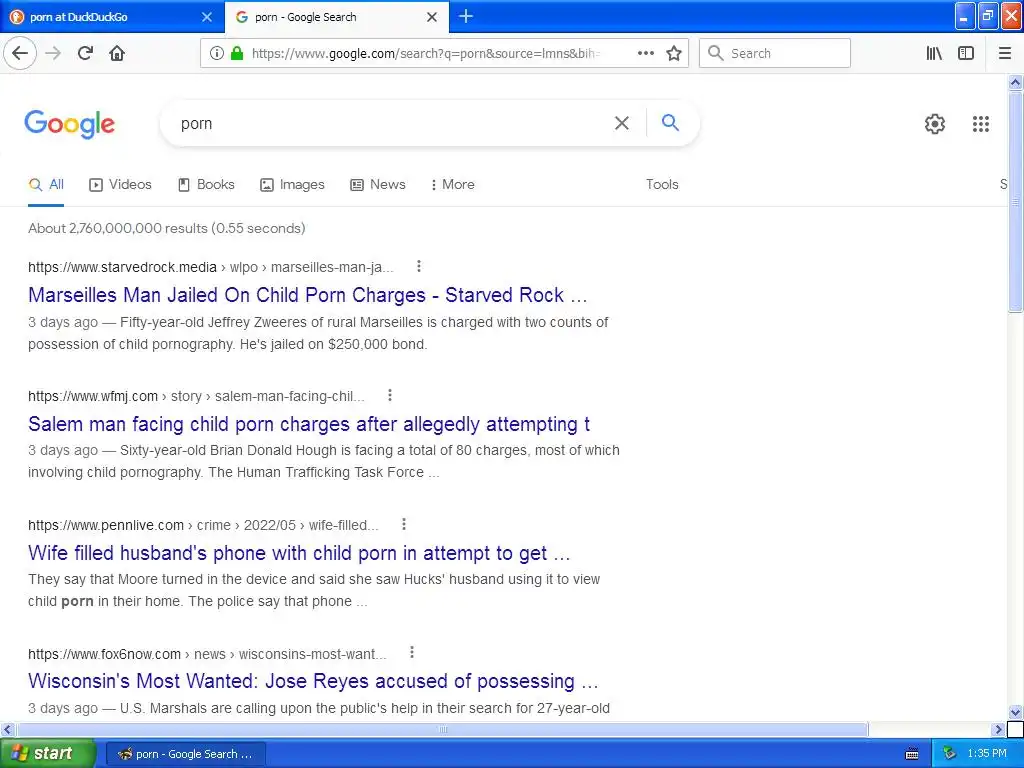Open Wisconsin's Most Wanted Jose Reyes link

[x=313, y=681]
